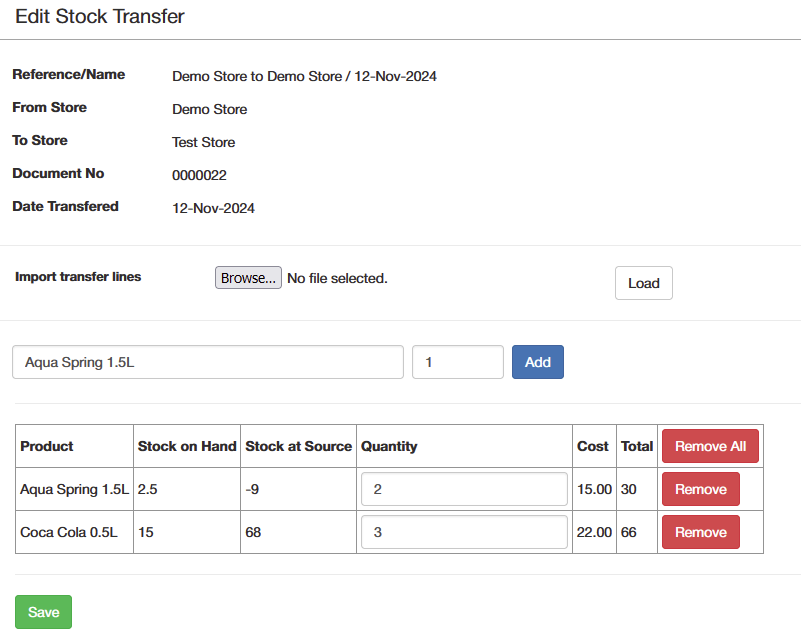Edit quantity field in Coca Cola row
This screenshot has width=801, height=639.
point(465,532)
